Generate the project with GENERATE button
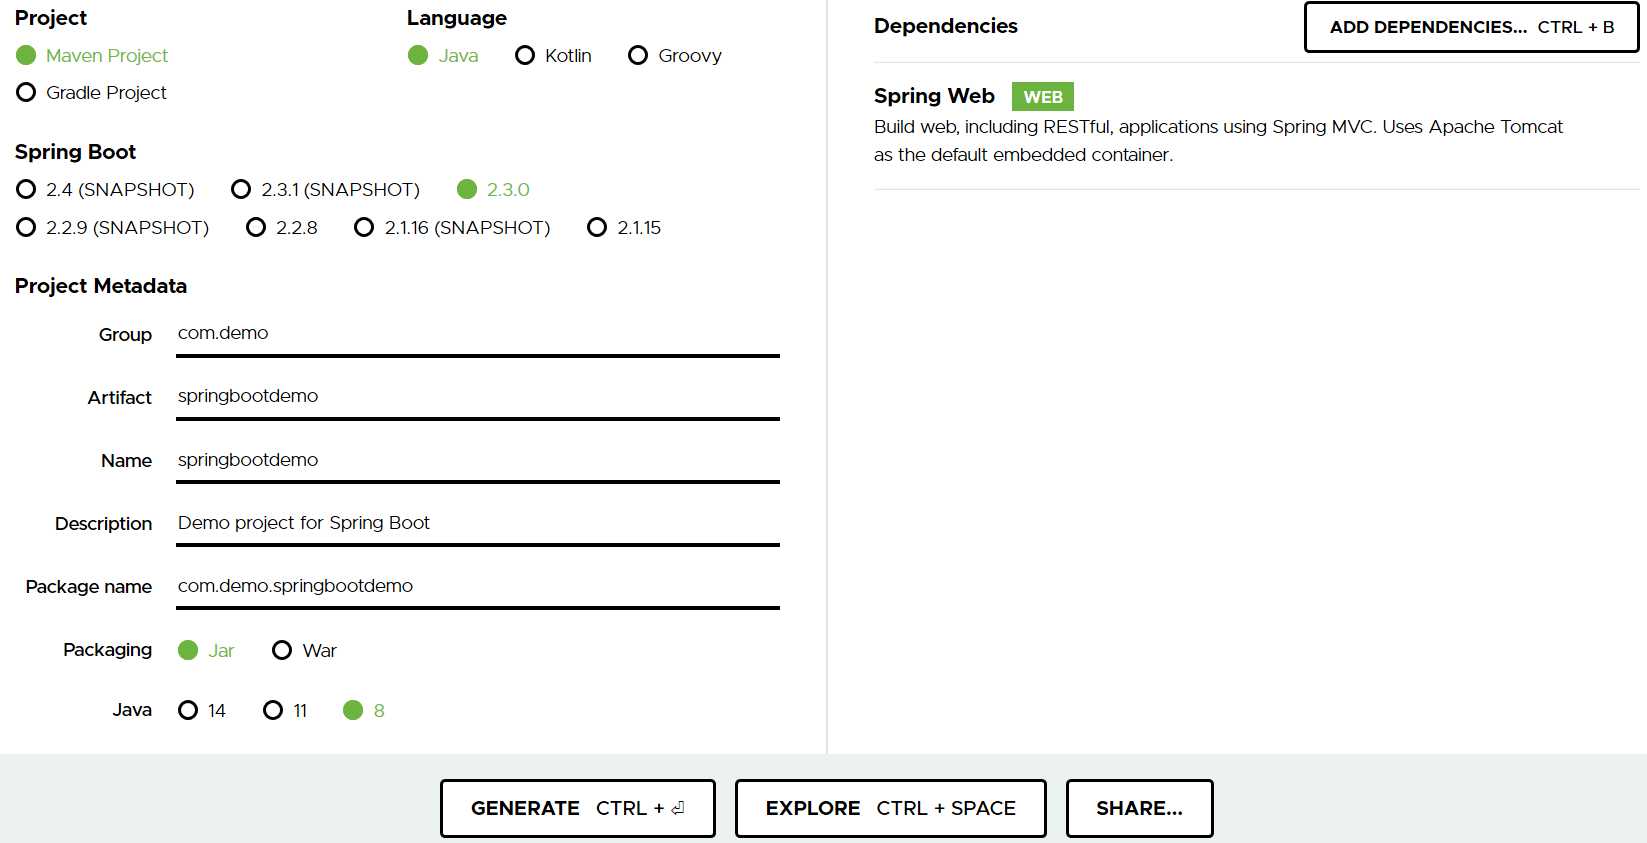This screenshot has width=1647, height=843. (578, 808)
